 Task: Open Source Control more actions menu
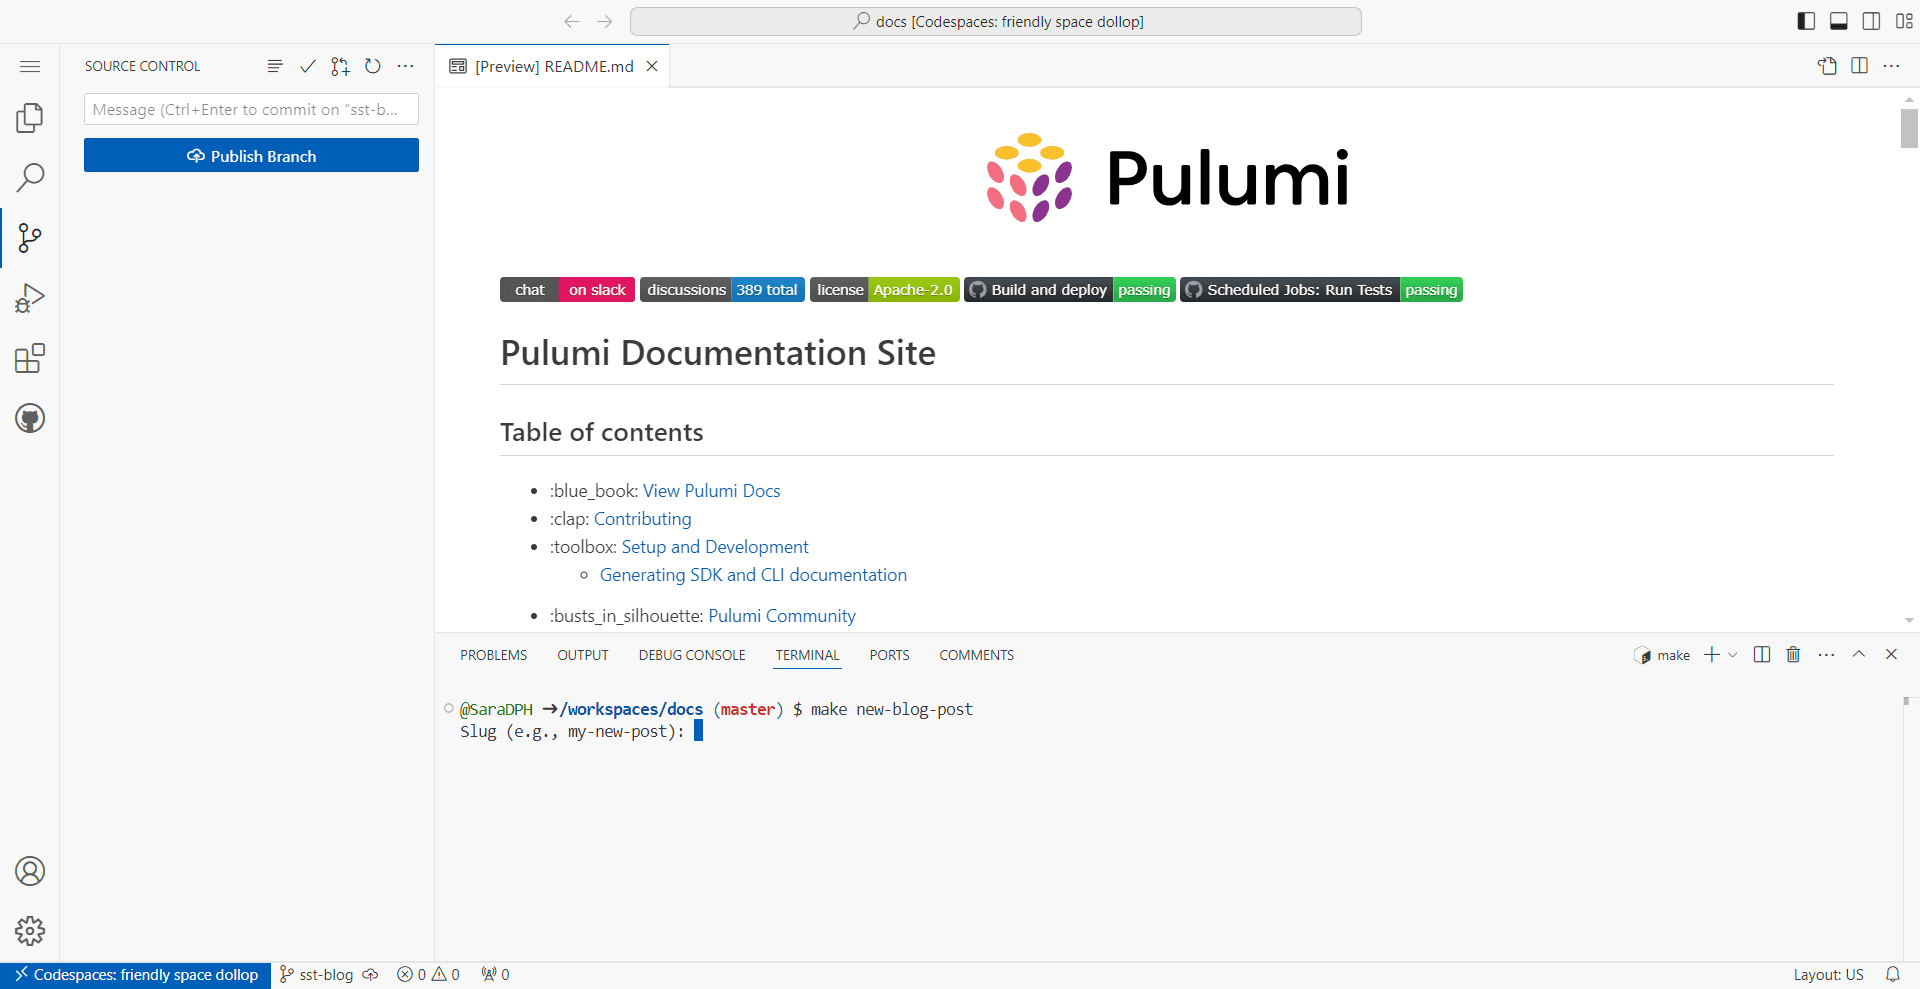[405, 66]
